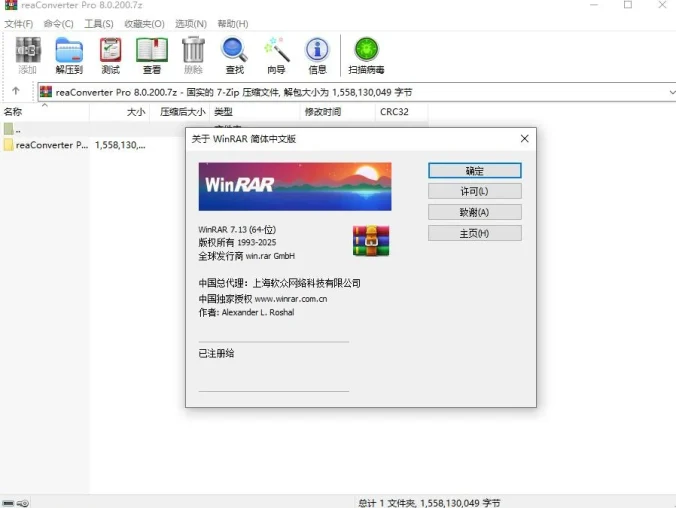Show archive 信息 (Info) icon
Image resolution: width=676 pixels, height=508 pixels.
(317, 55)
